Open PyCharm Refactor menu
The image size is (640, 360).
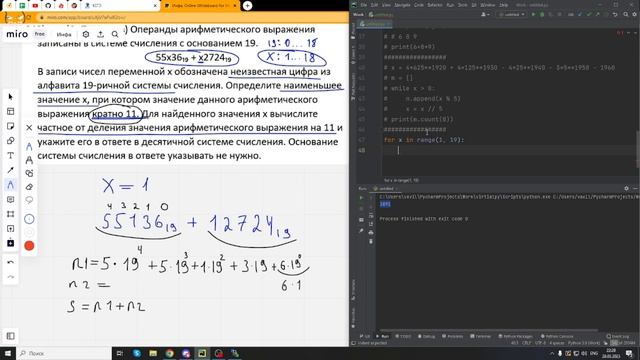pyautogui.click(x=435, y=5)
